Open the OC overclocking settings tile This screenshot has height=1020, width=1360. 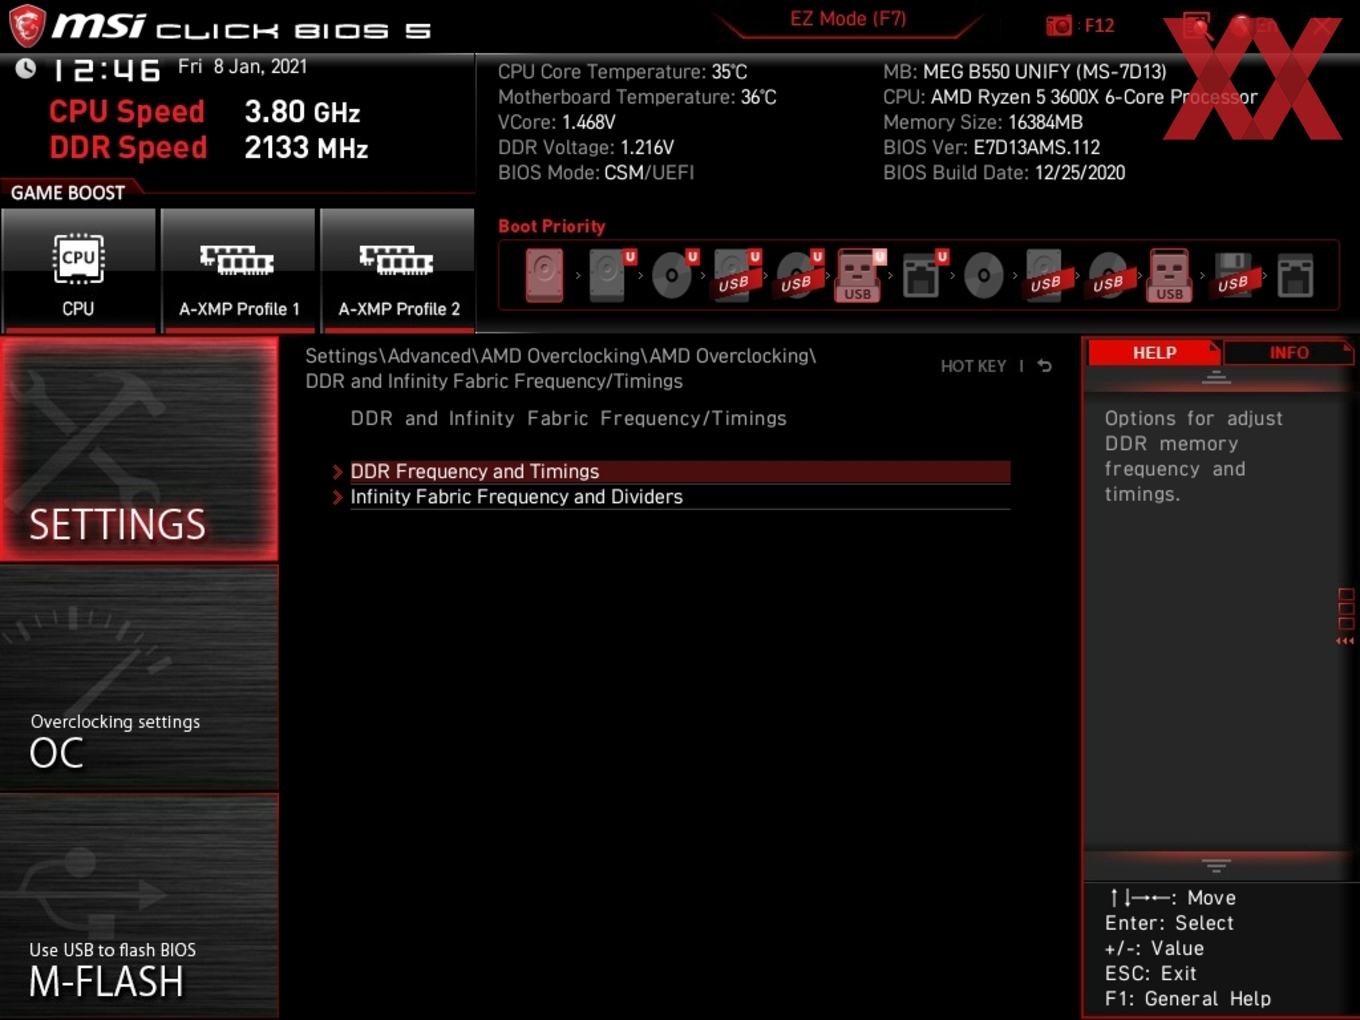(x=139, y=678)
